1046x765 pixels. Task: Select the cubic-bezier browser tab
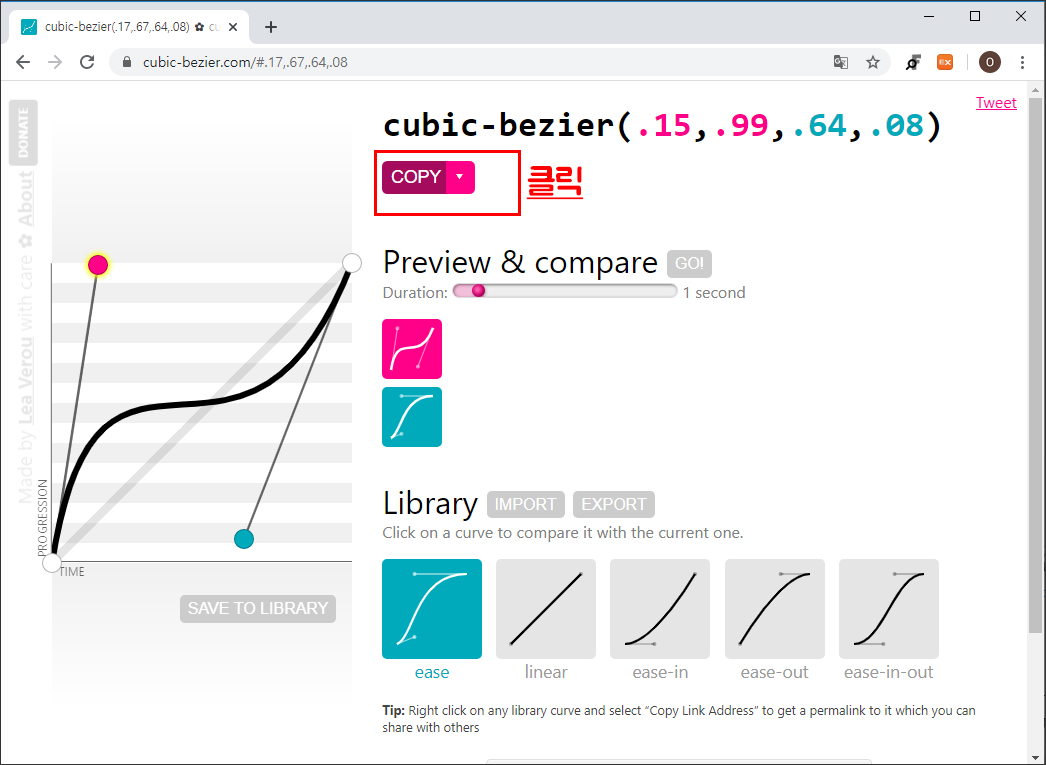128,27
